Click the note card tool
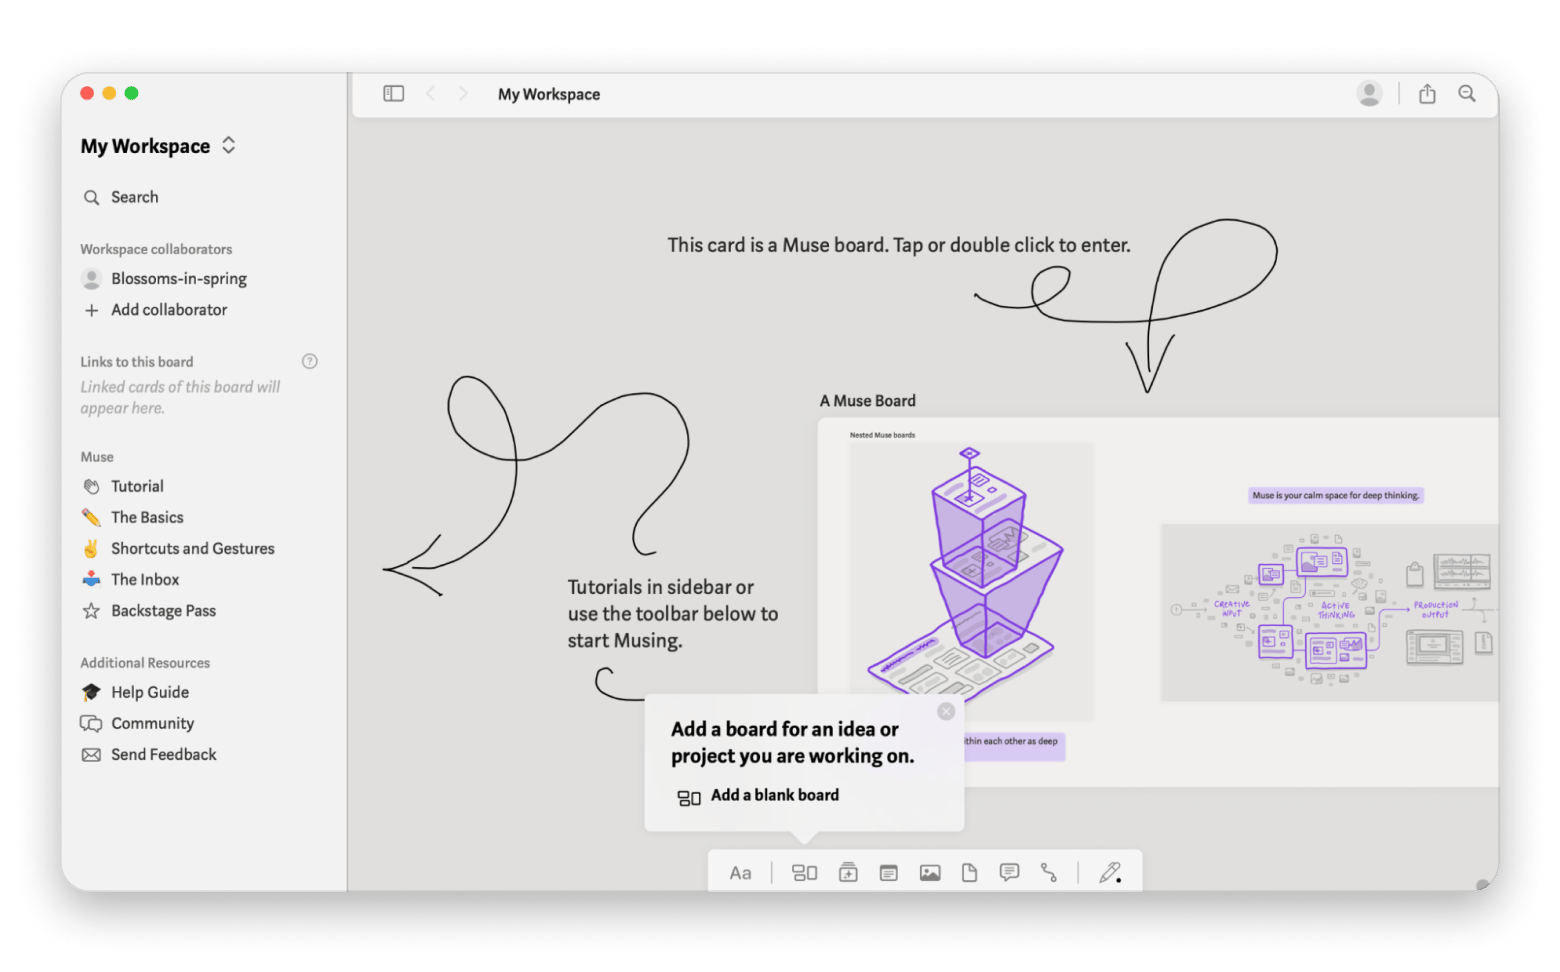The image size is (1560, 972). 889,872
